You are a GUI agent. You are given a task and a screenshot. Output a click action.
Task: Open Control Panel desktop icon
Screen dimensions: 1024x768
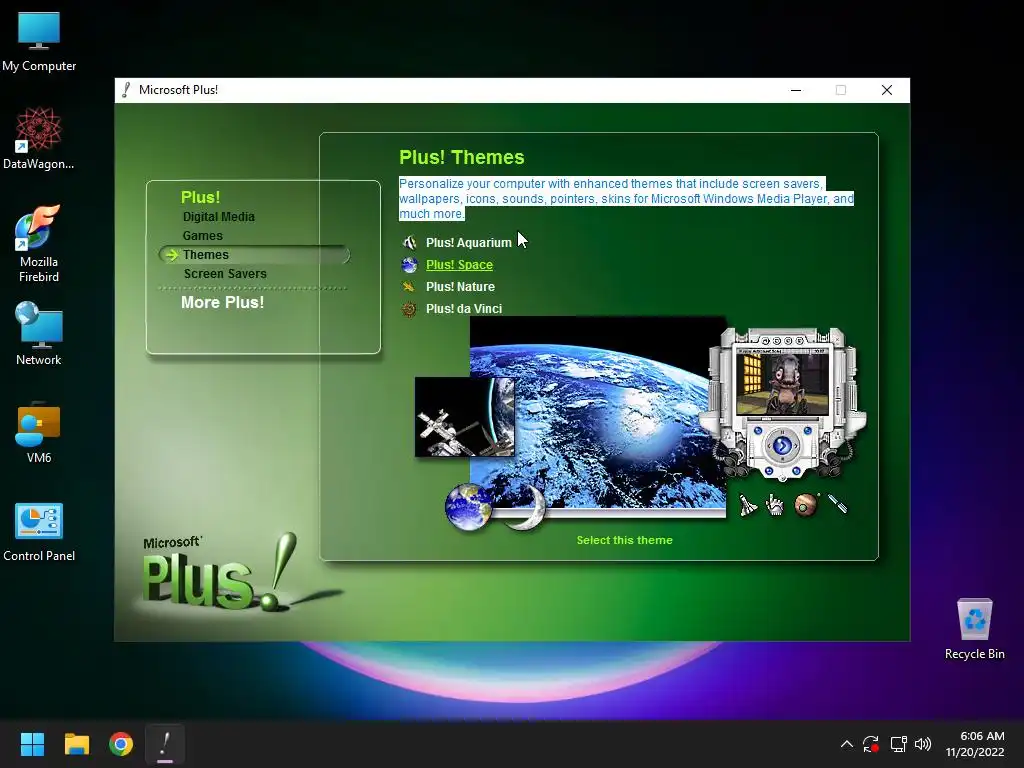[x=39, y=532]
